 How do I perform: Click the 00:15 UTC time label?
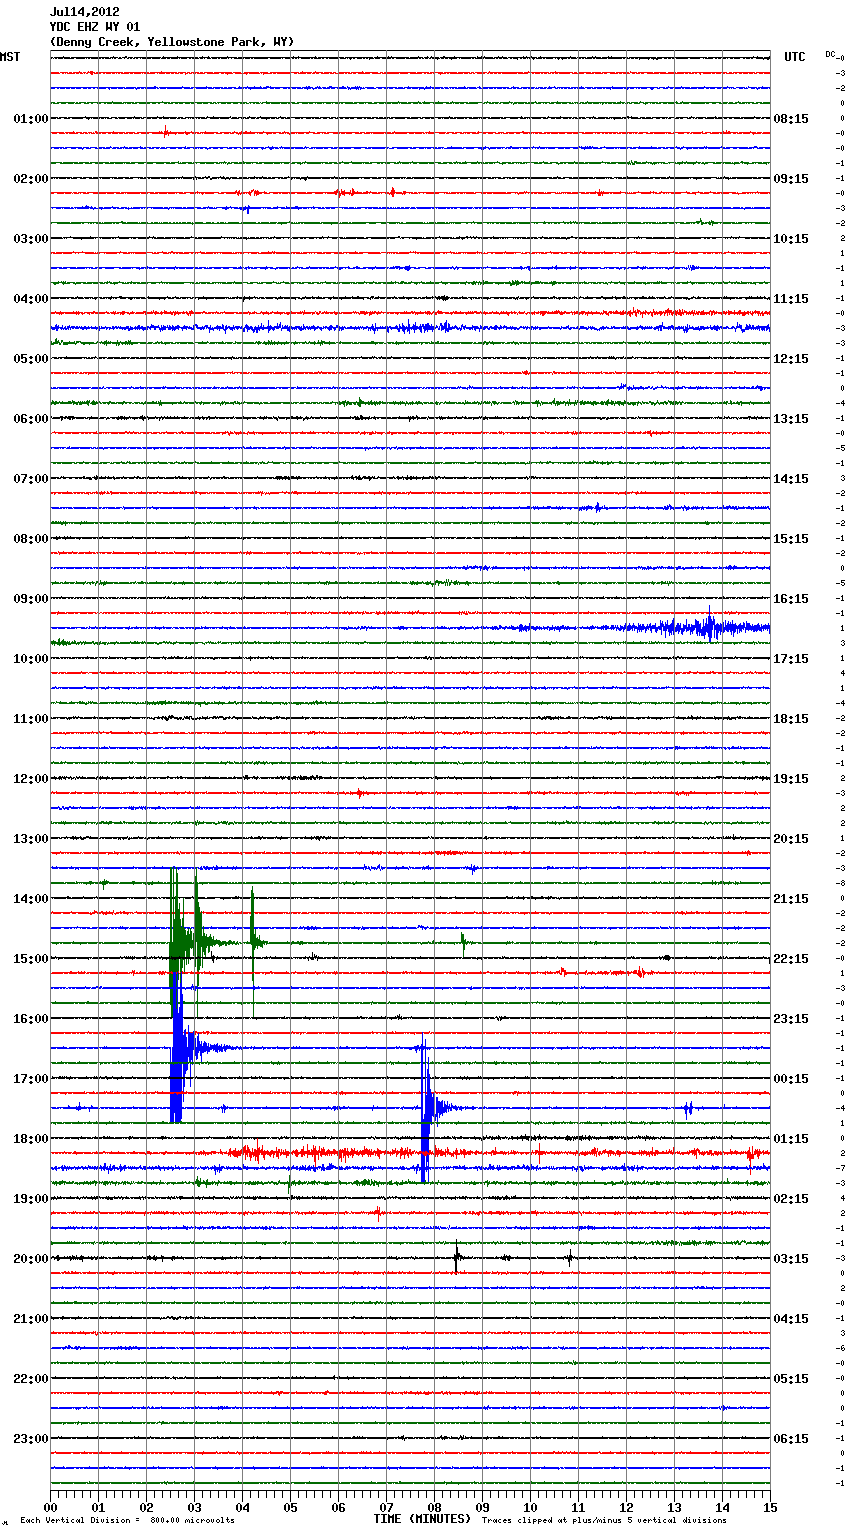tap(791, 1079)
